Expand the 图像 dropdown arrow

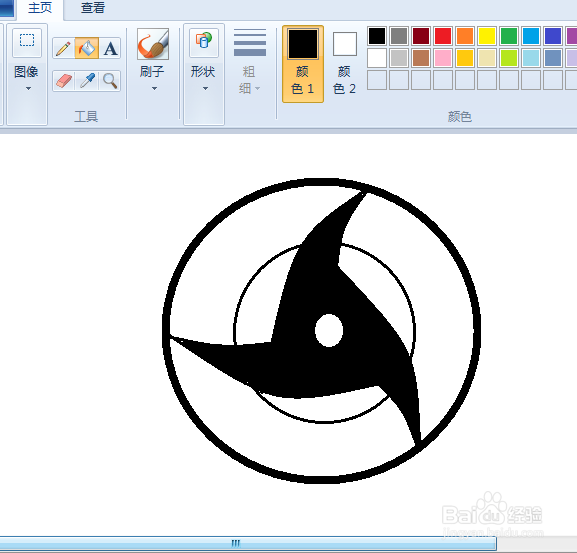[x=28, y=88]
